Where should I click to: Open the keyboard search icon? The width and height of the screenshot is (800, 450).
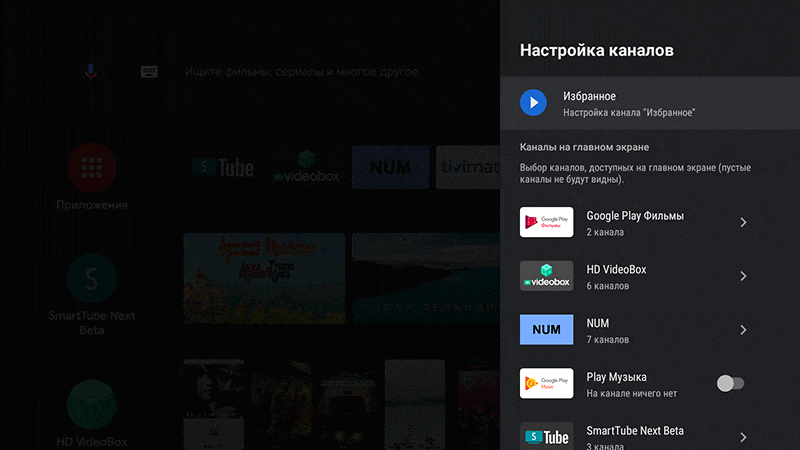click(149, 71)
